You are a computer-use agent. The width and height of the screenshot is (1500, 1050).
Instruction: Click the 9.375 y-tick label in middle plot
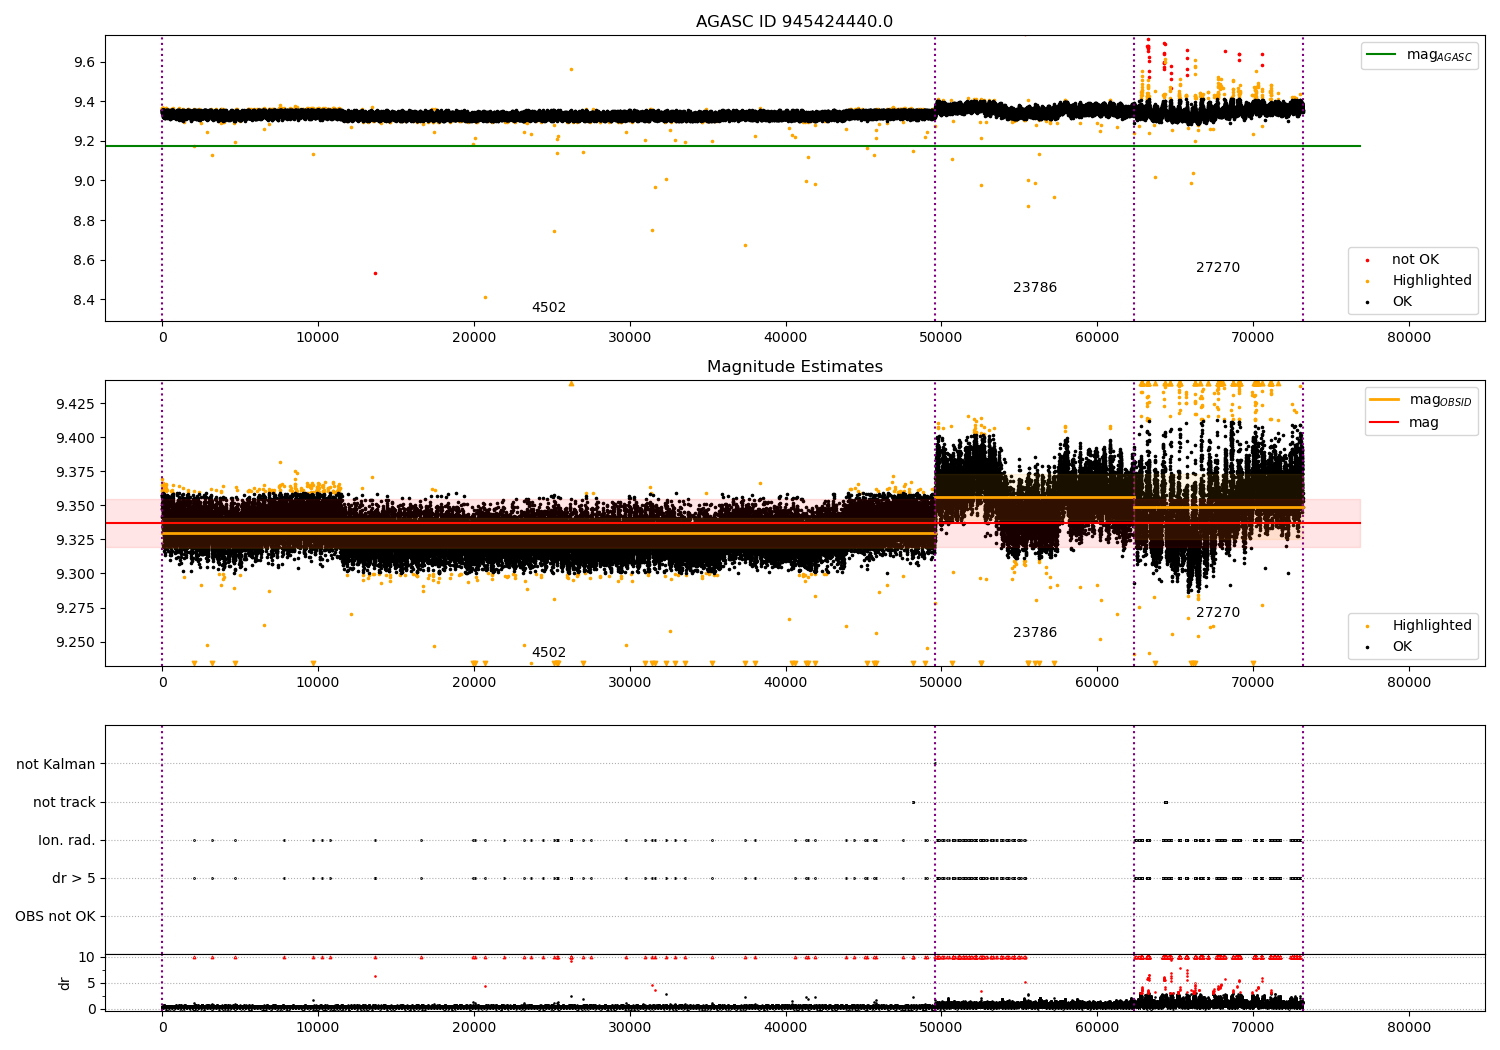(76, 472)
